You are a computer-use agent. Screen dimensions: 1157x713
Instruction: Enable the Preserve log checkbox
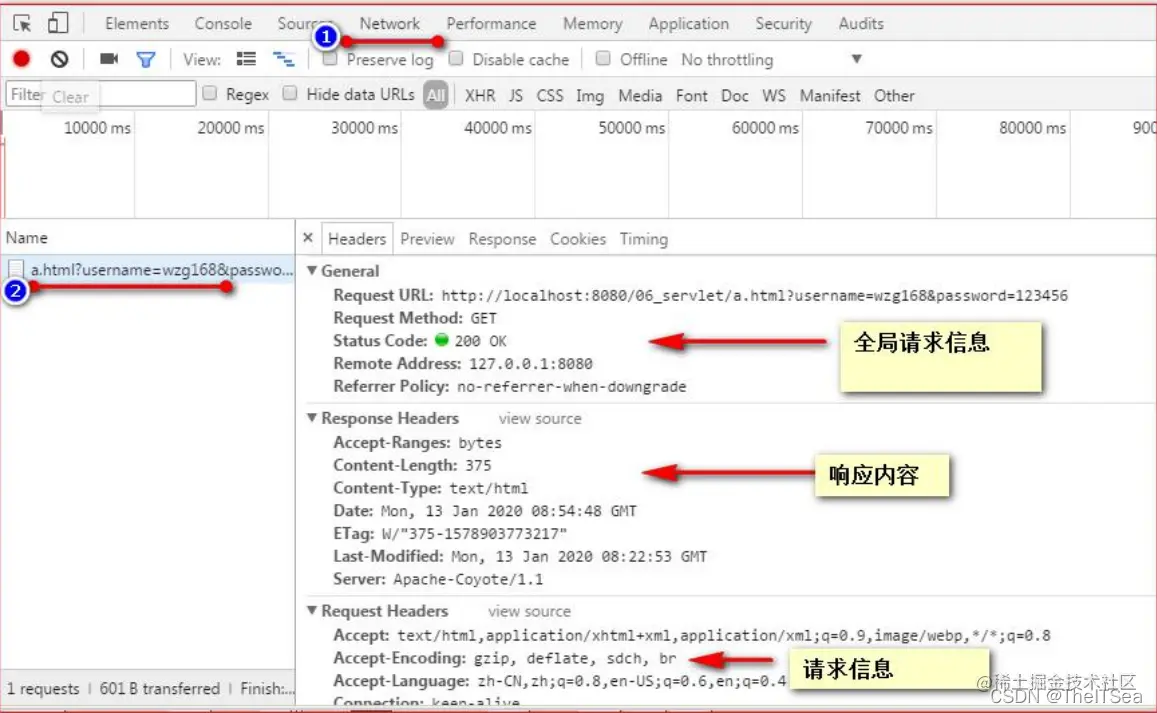[330, 59]
